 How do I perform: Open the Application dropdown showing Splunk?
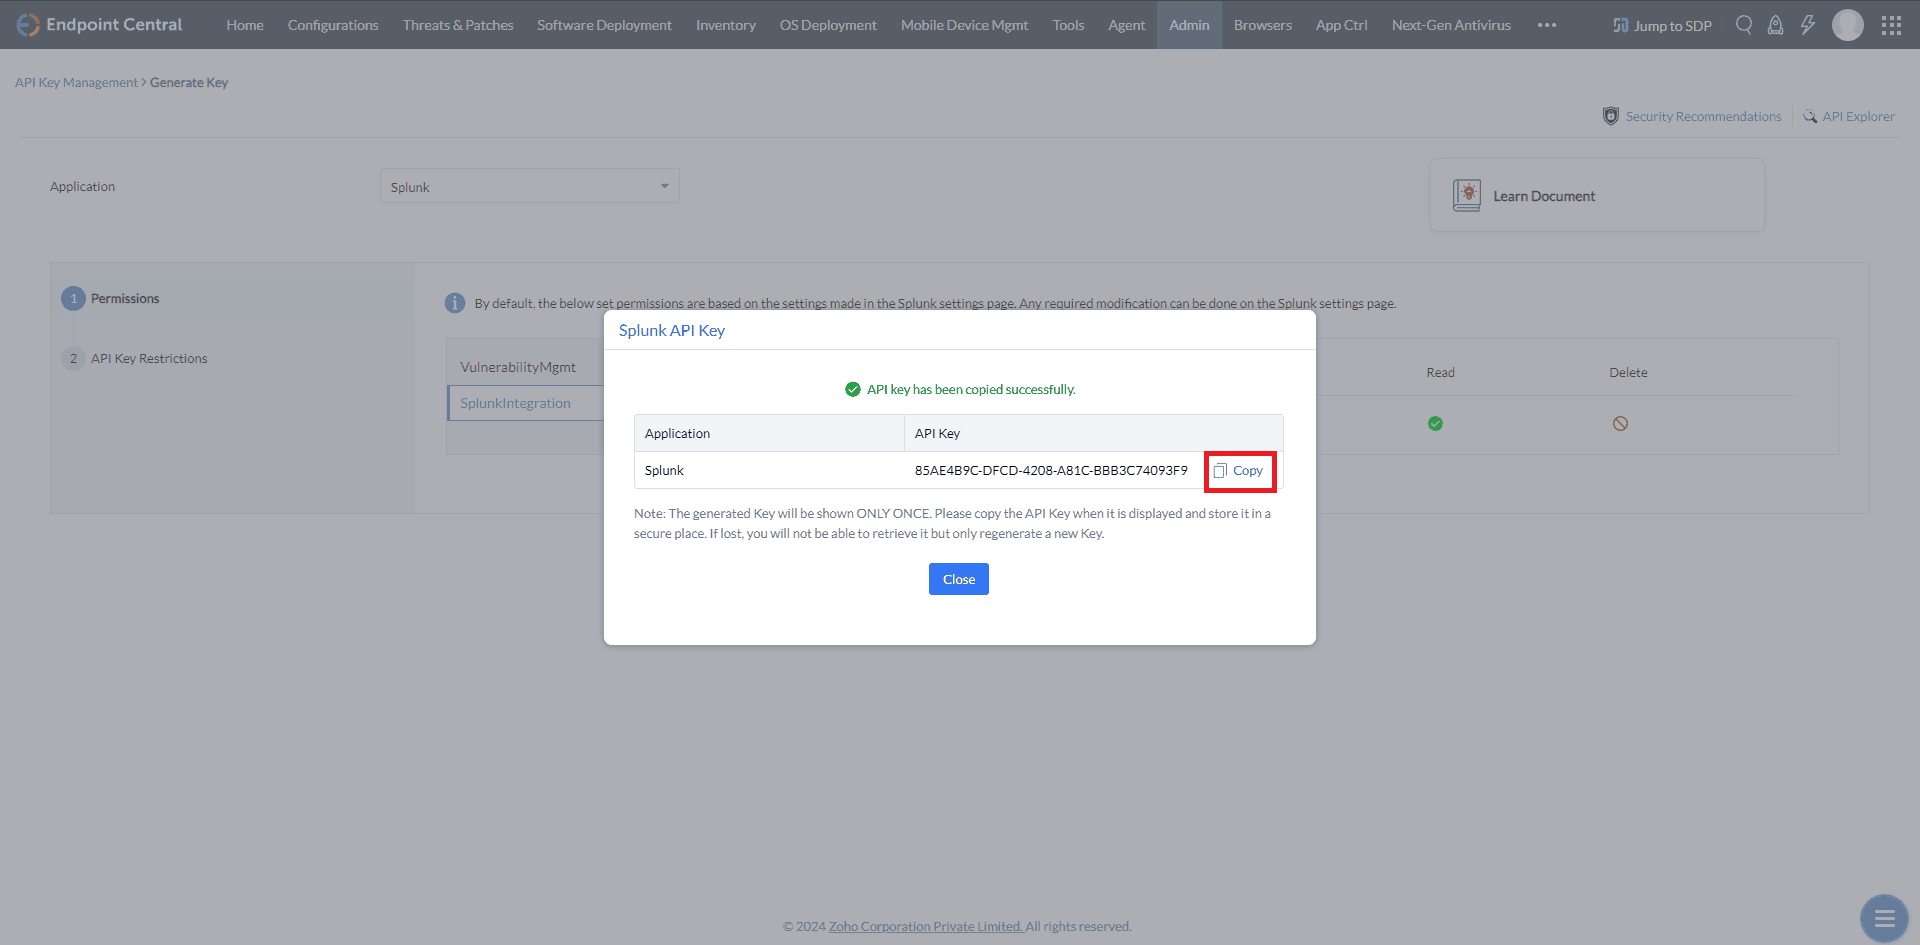tap(530, 186)
